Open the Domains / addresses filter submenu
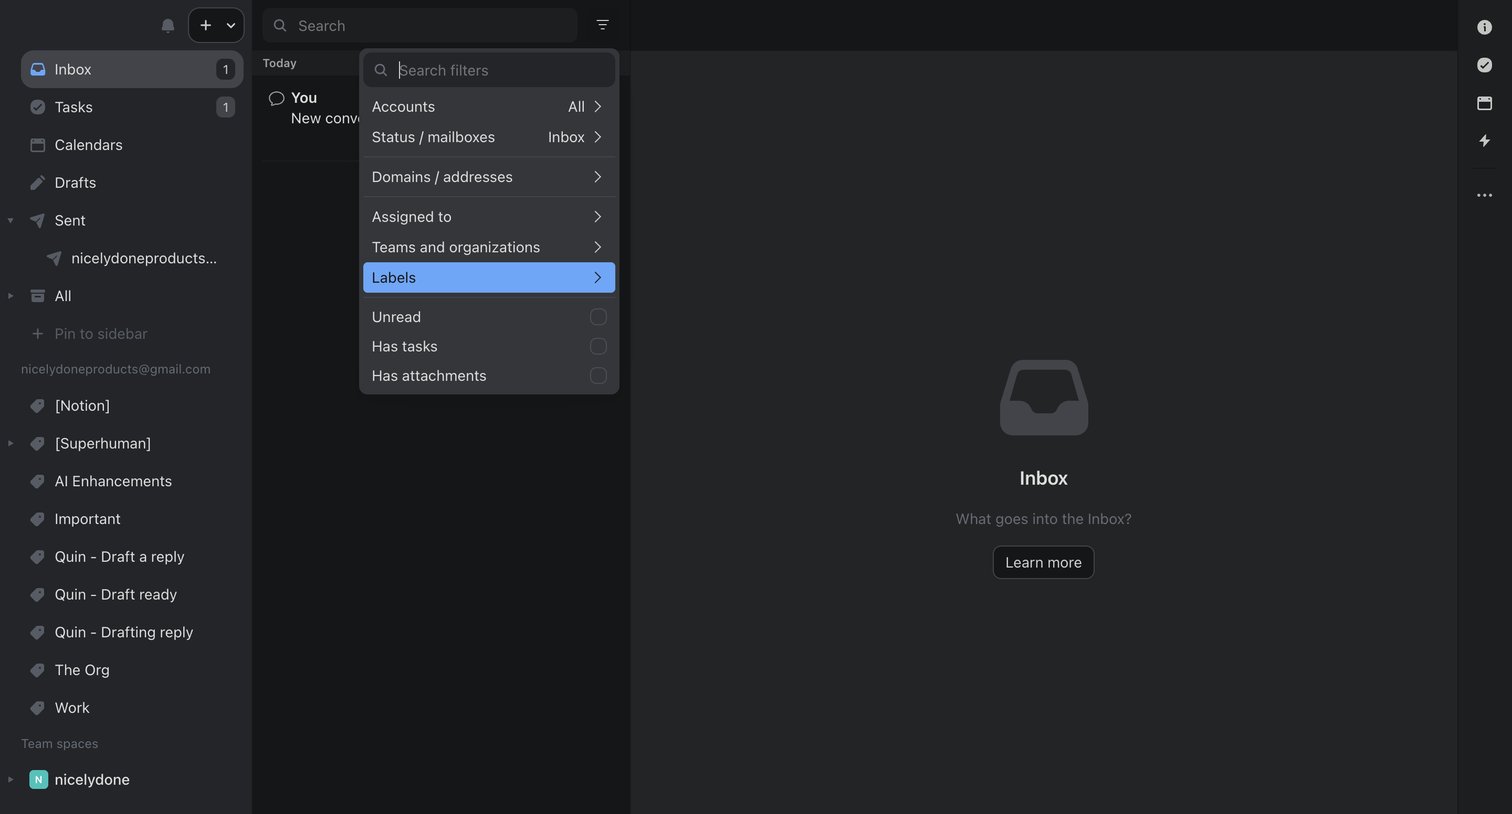Screen dimensions: 1512x814 [489, 177]
